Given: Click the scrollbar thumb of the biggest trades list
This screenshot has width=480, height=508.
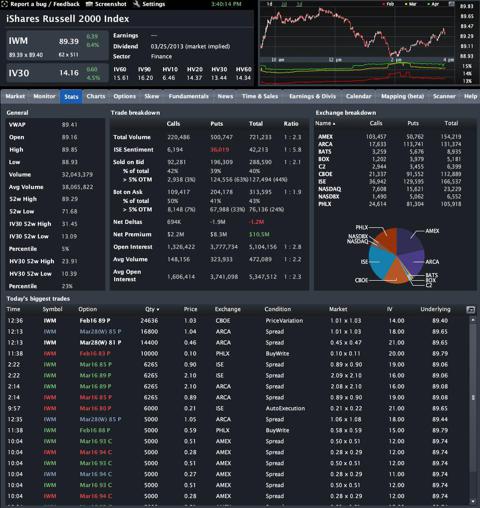Looking at the screenshot, I should (x=473, y=398).
